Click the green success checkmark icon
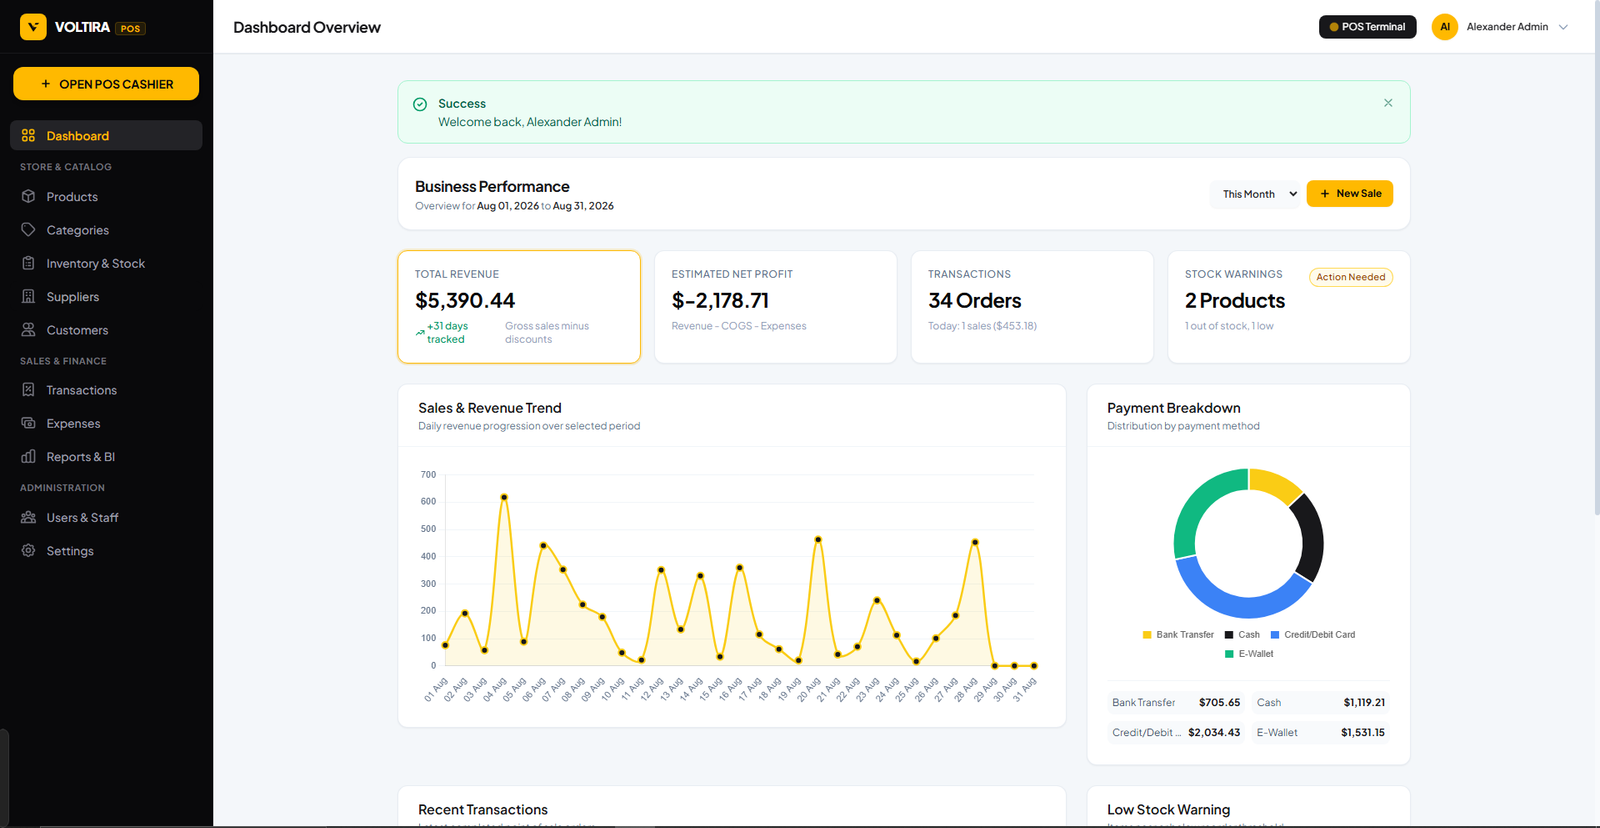This screenshot has width=1600, height=828. click(x=420, y=104)
